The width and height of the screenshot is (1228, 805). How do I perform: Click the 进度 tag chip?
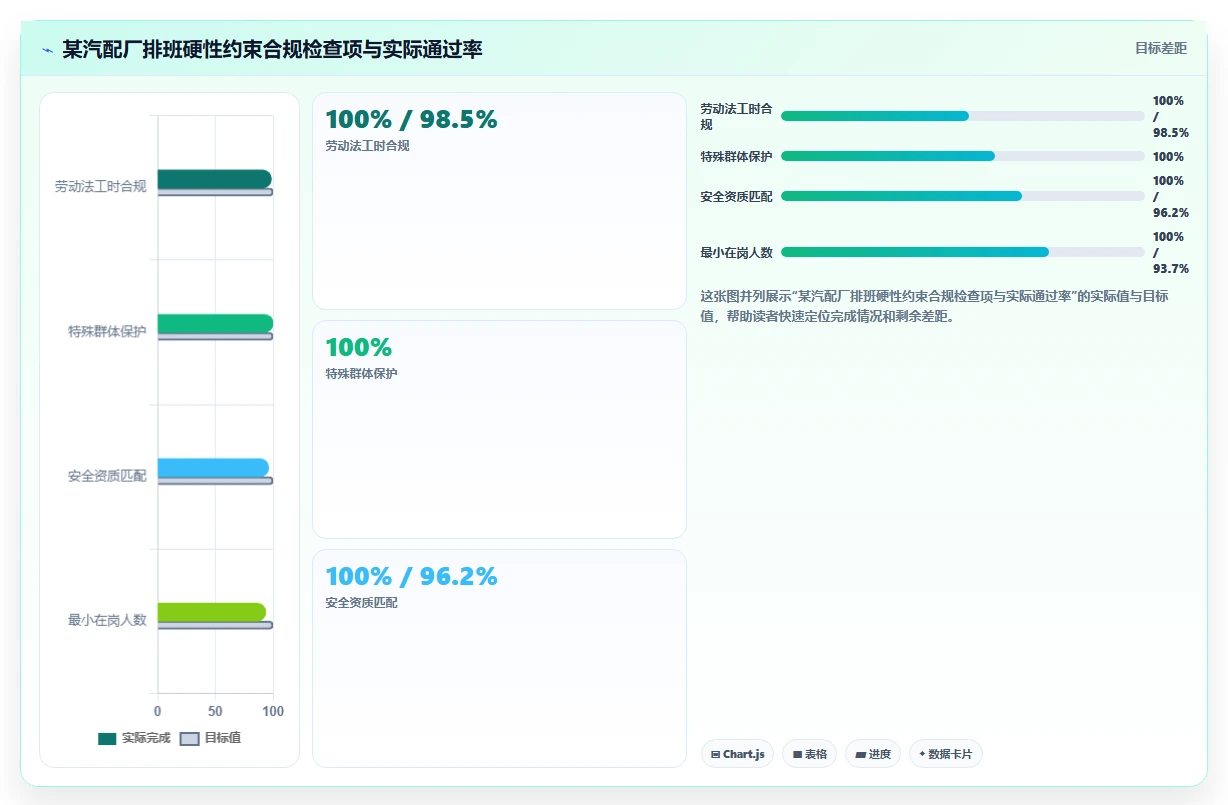873,754
